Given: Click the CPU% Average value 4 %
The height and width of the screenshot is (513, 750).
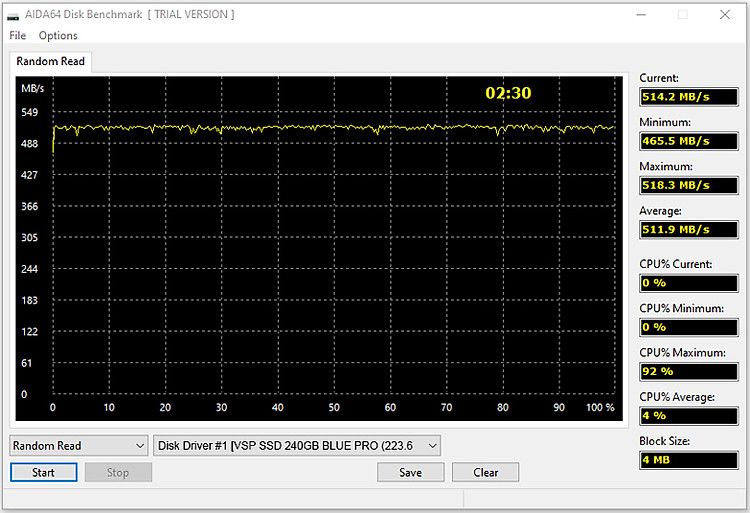Looking at the screenshot, I should point(689,416).
